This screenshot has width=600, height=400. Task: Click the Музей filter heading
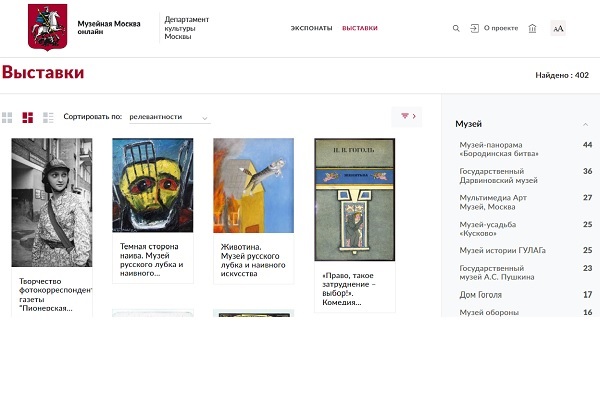(x=468, y=124)
